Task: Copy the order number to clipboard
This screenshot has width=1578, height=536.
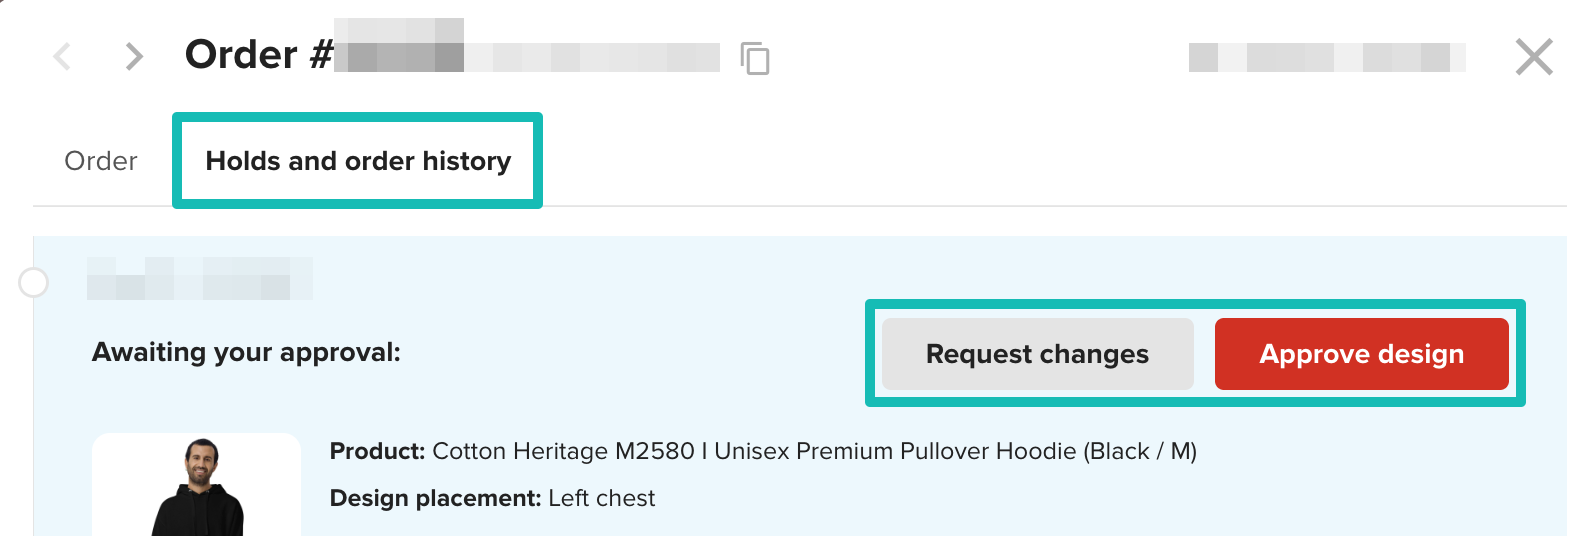Action: pos(755,58)
